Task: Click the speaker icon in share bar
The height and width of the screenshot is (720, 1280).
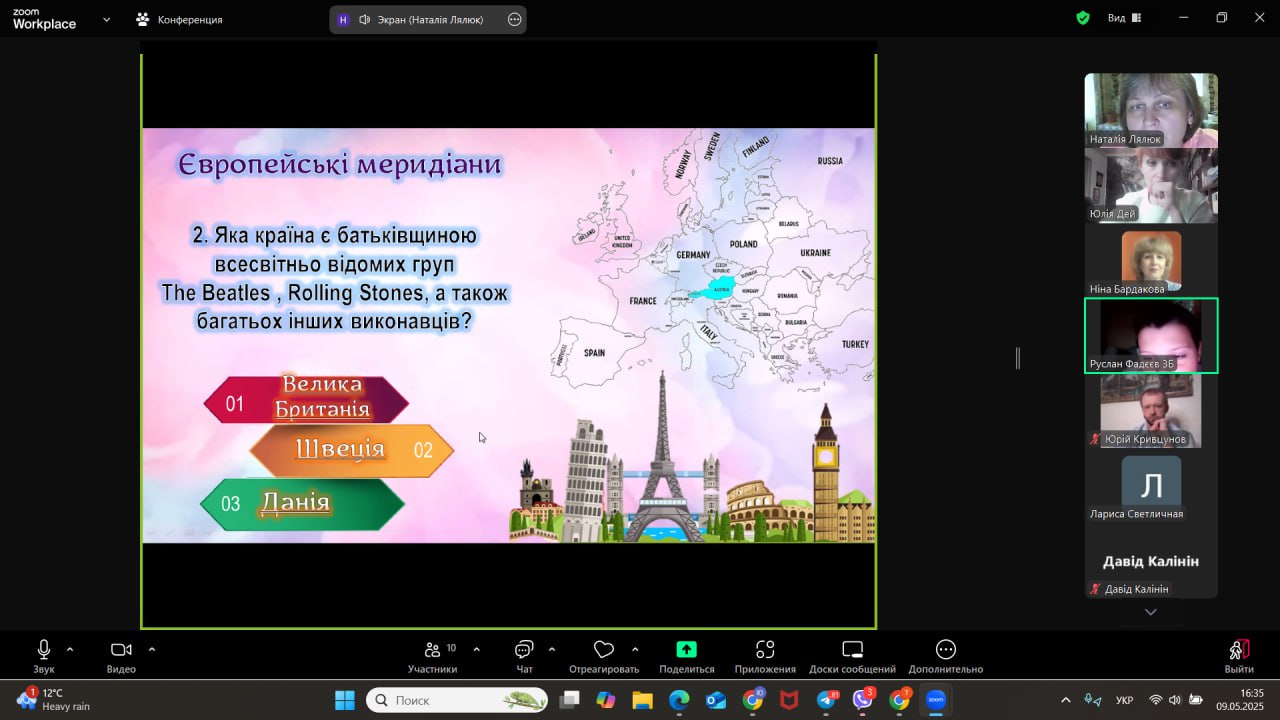Action: pyautogui.click(x=364, y=19)
